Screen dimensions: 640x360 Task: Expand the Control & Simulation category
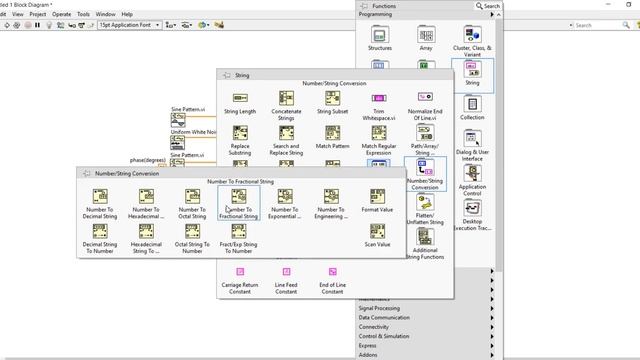coord(492,336)
